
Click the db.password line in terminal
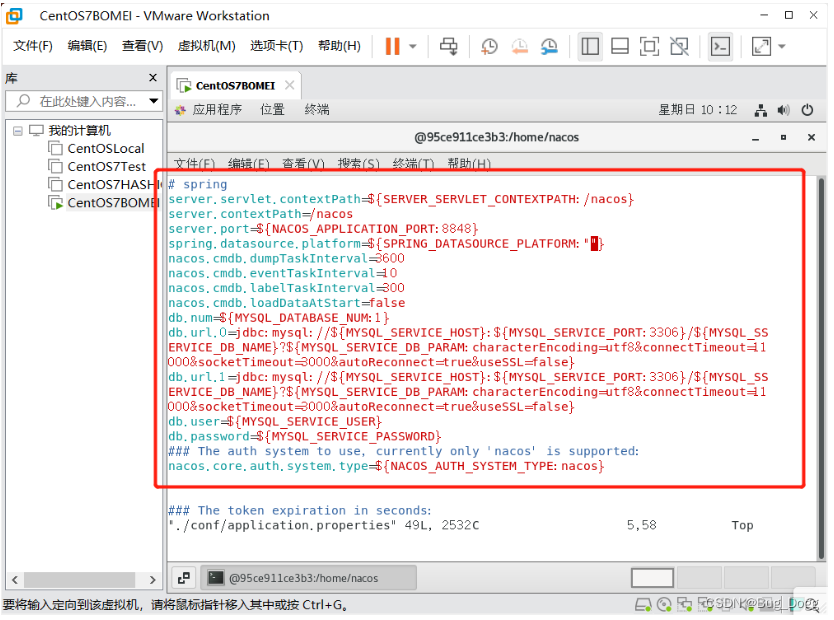coord(305,437)
